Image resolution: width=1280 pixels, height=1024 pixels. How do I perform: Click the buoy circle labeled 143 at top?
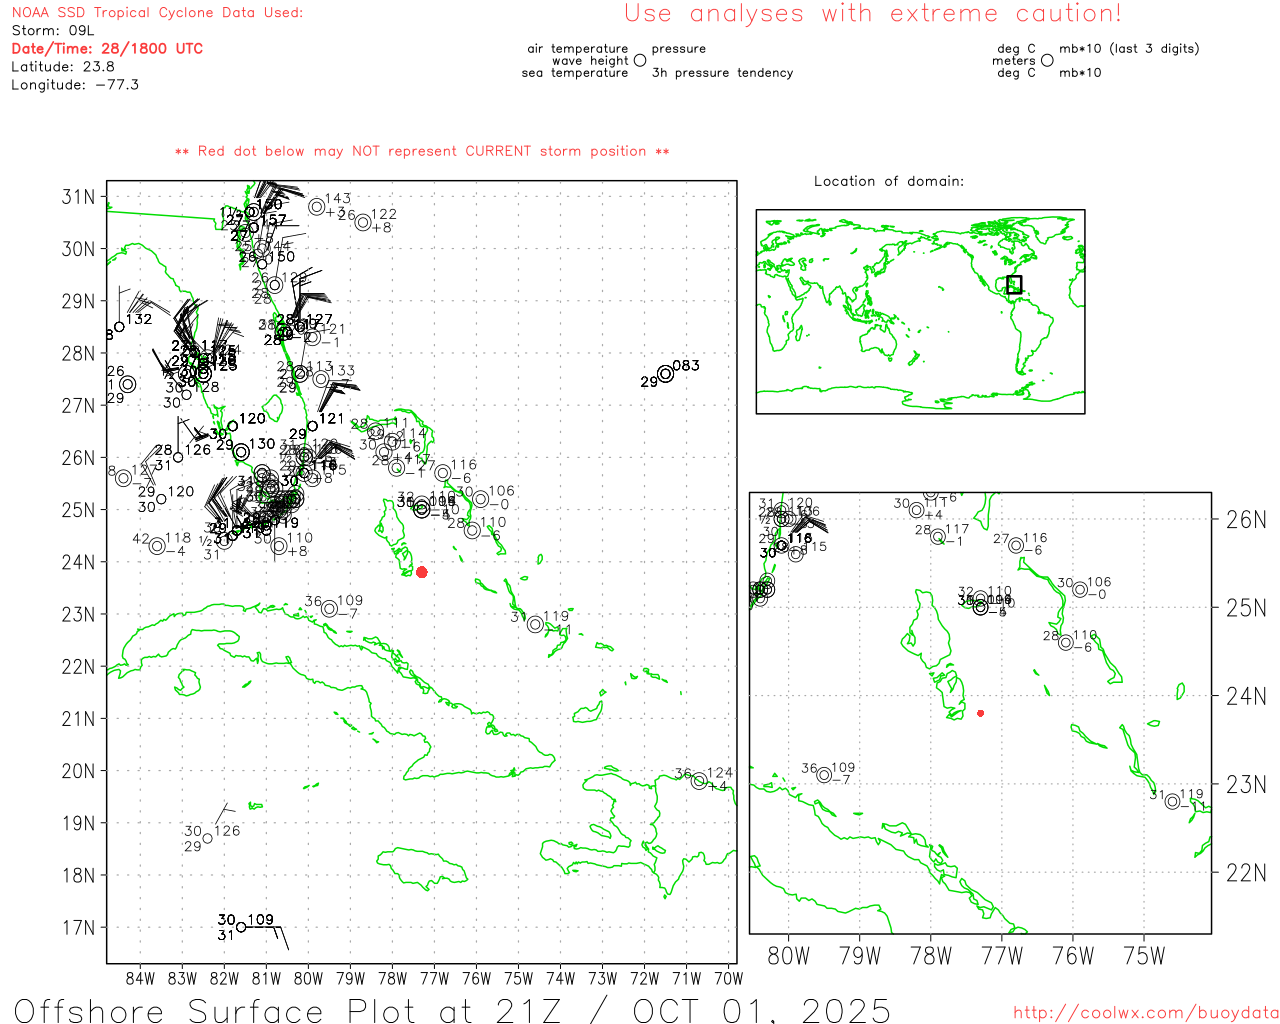point(317,207)
